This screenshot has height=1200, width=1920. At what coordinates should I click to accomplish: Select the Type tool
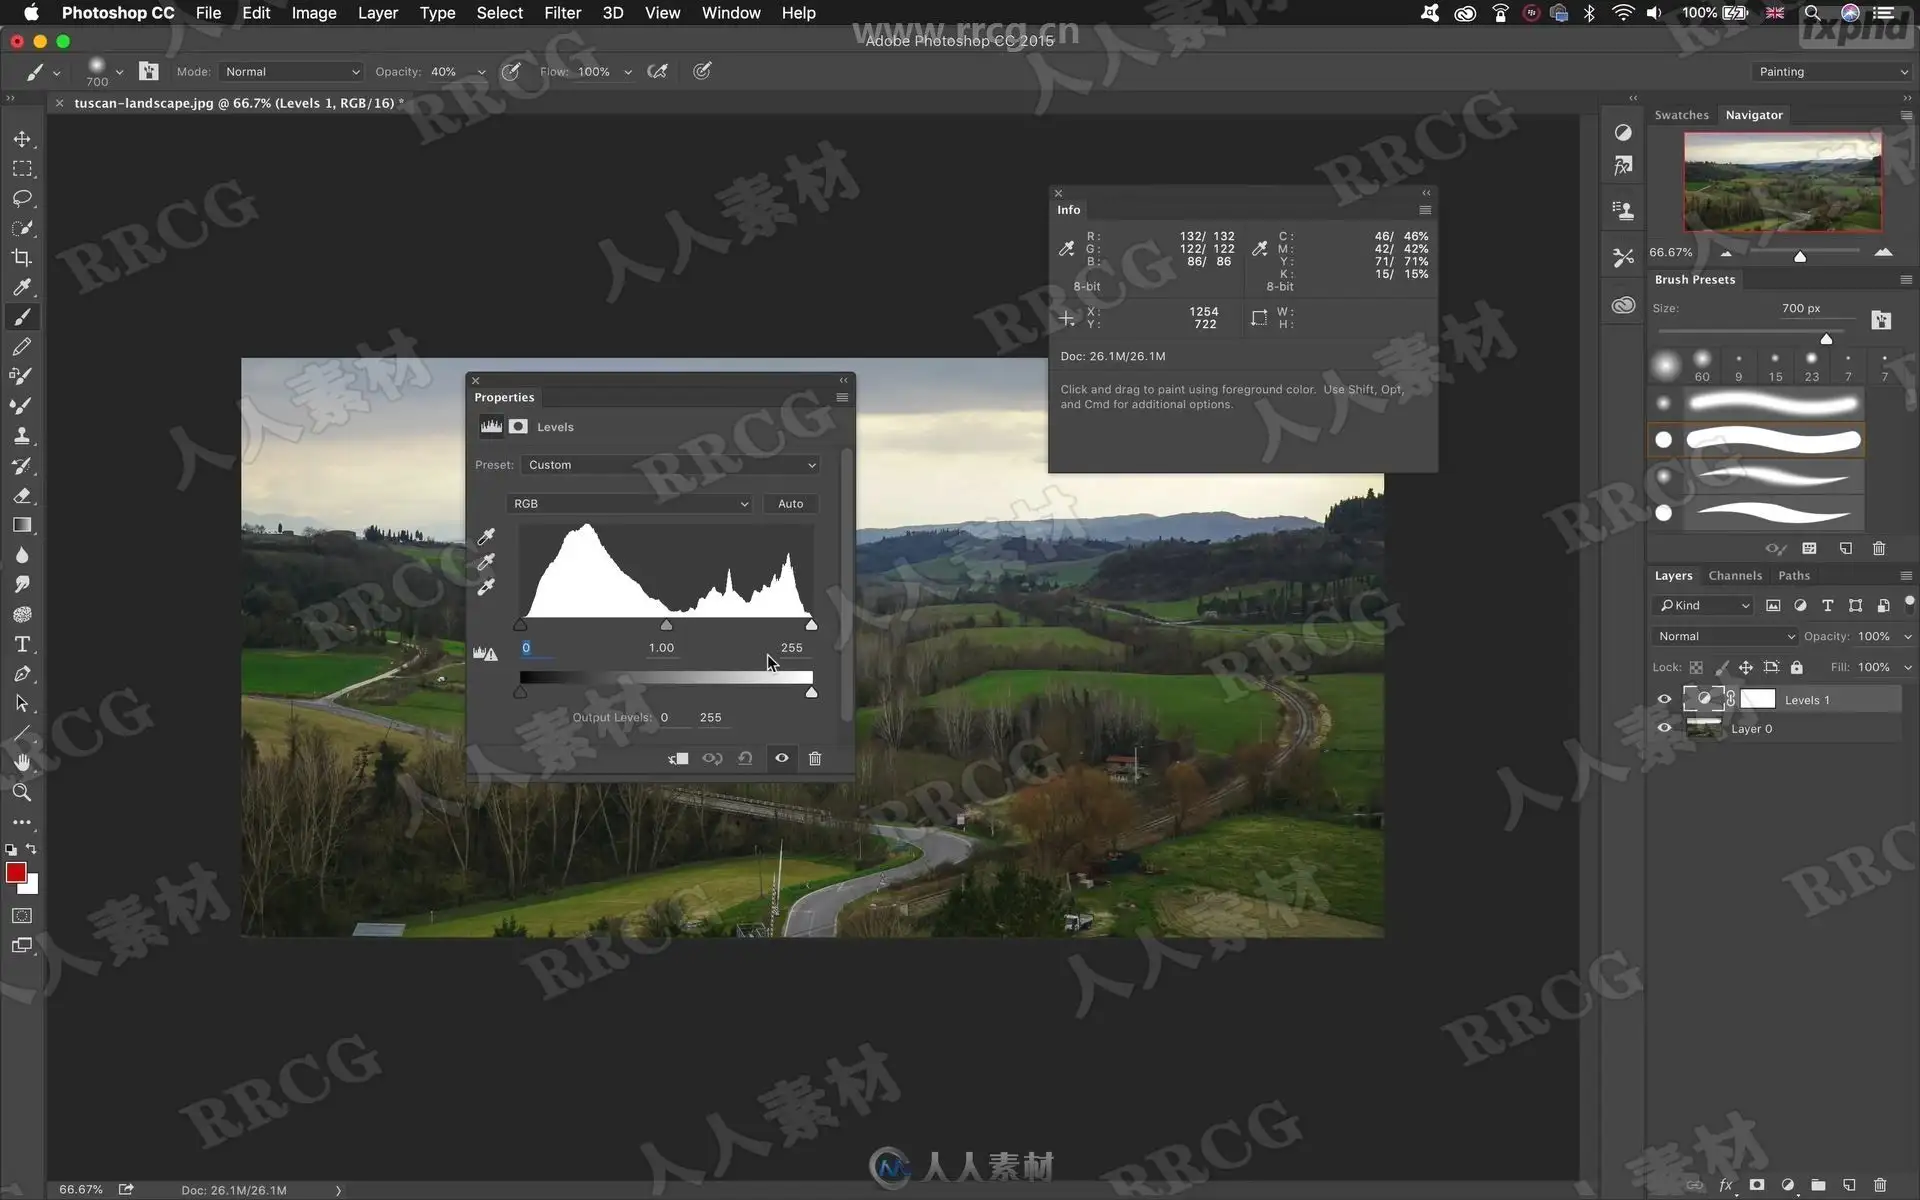(22, 645)
